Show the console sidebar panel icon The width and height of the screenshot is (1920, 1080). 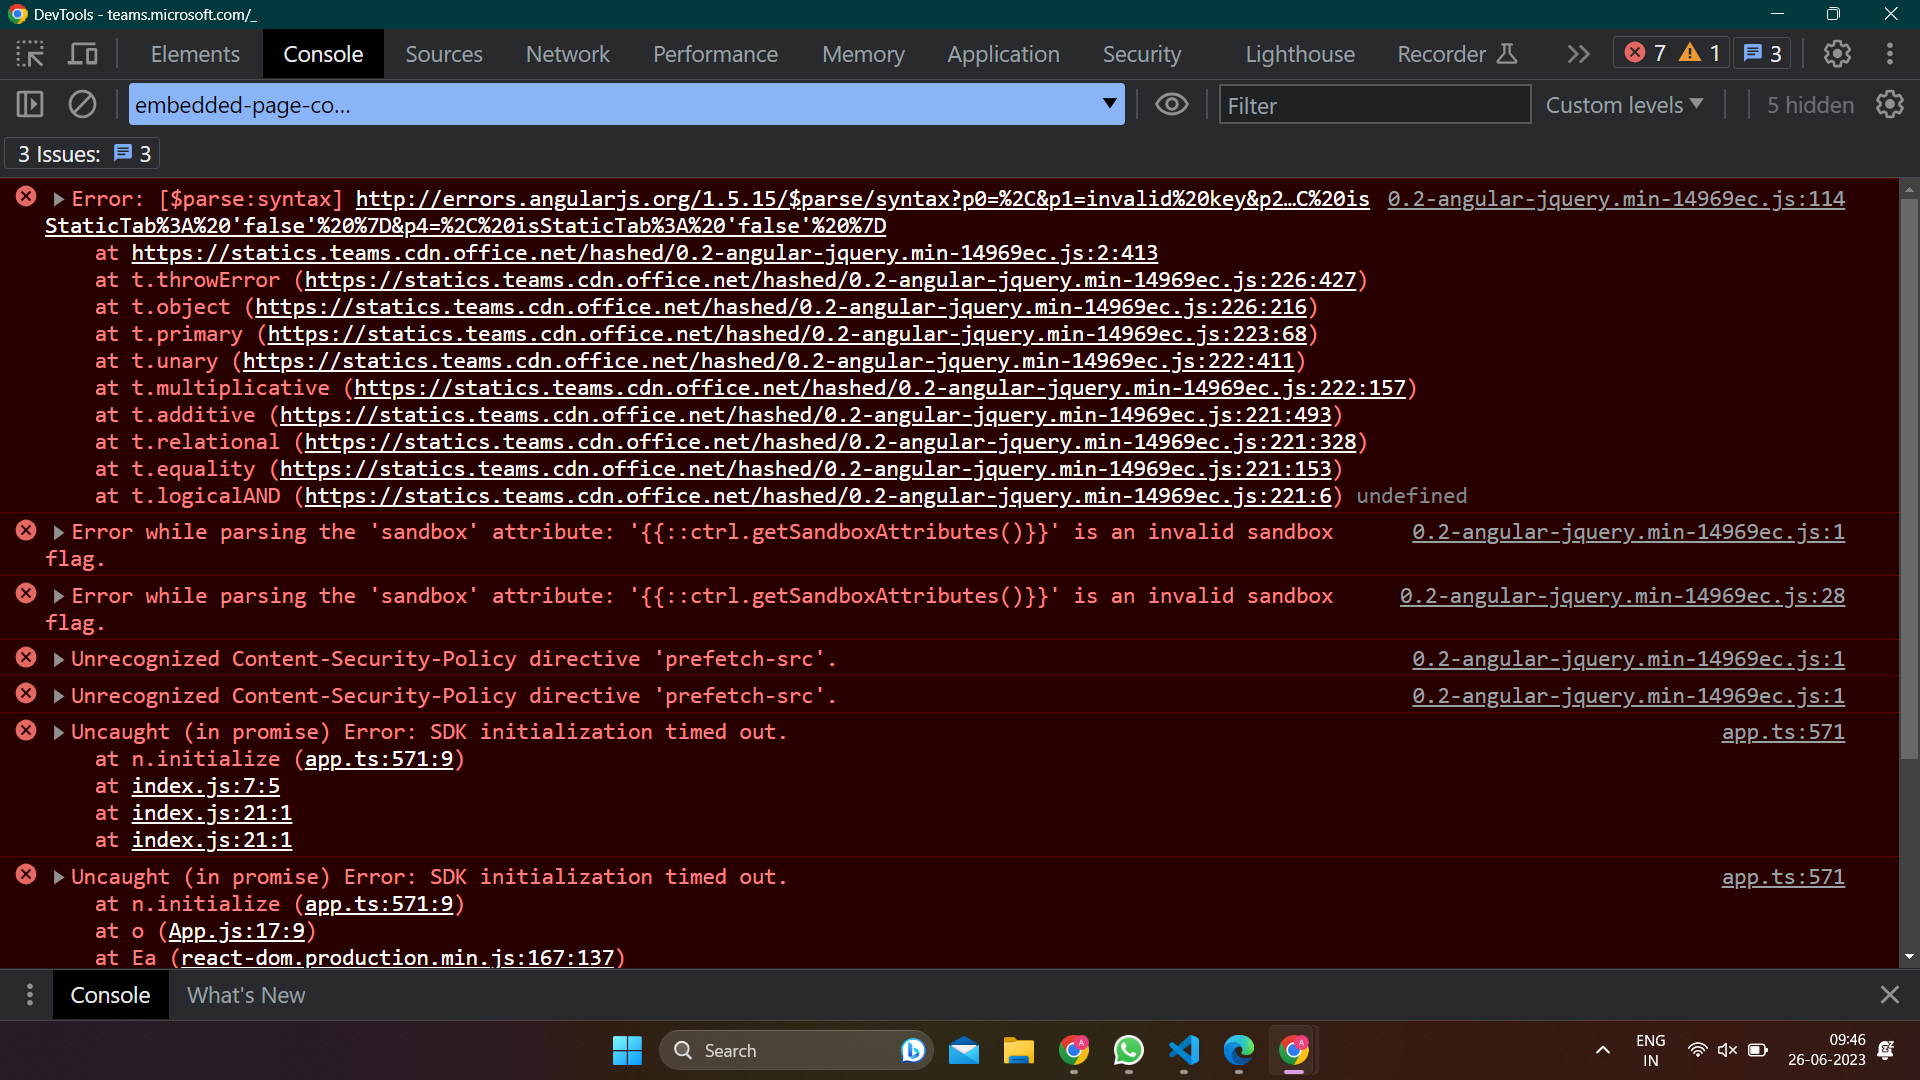(x=30, y=104)
